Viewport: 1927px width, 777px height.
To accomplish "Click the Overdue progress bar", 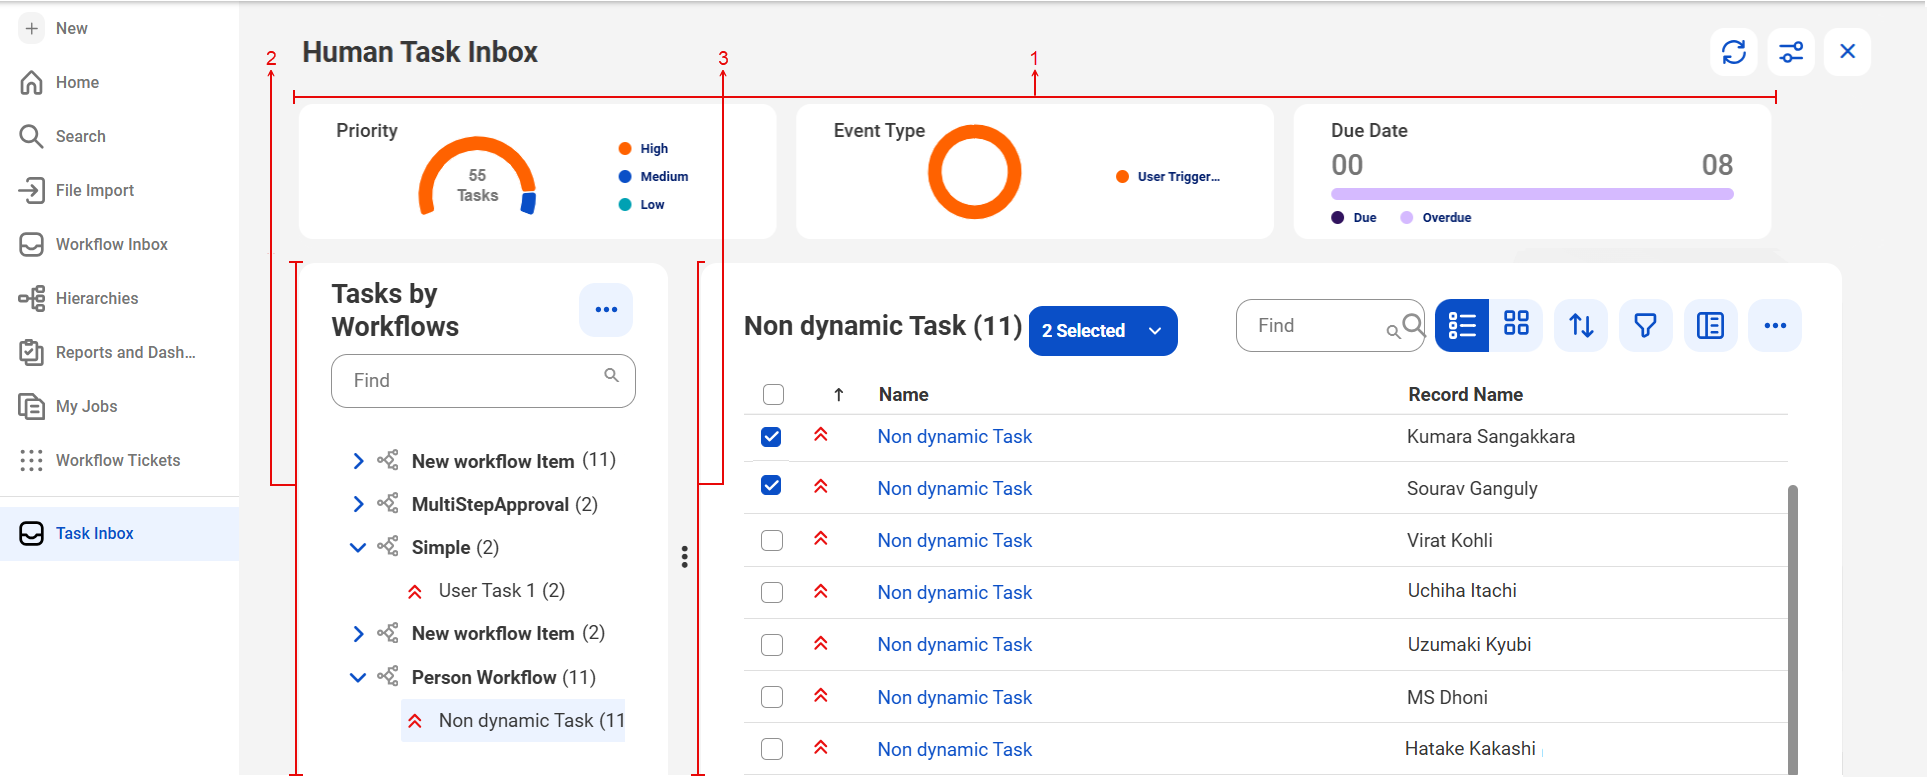I will click(x=1532, y=194).
